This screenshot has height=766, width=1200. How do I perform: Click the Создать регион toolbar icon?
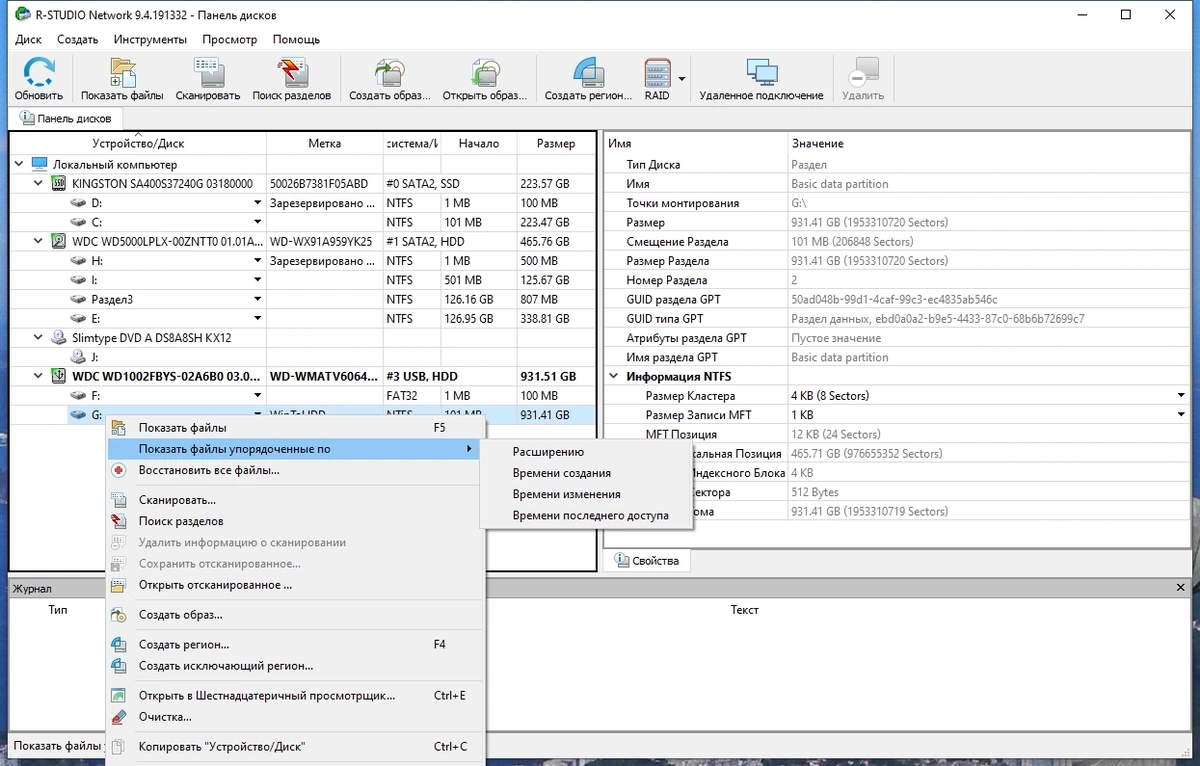(x=588, y=79)
